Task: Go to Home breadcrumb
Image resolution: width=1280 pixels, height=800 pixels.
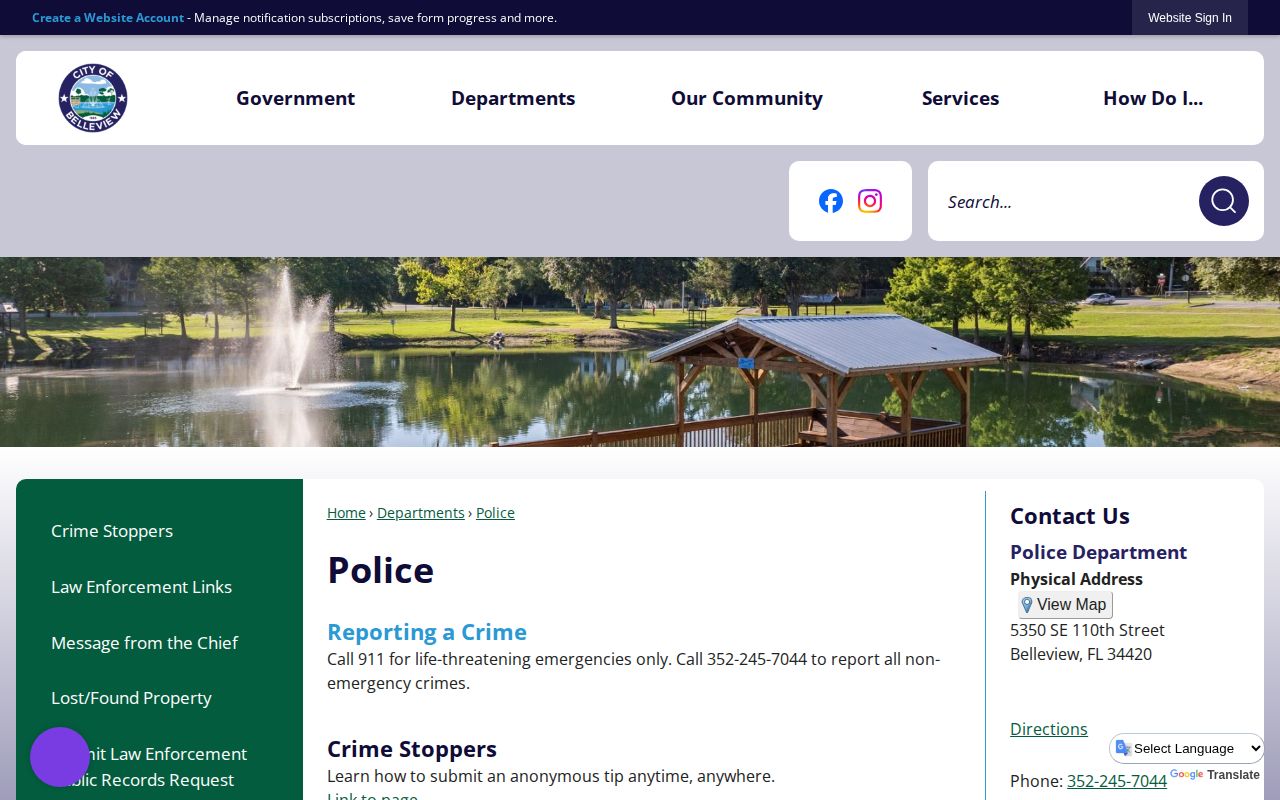Action: coord(346,513)
